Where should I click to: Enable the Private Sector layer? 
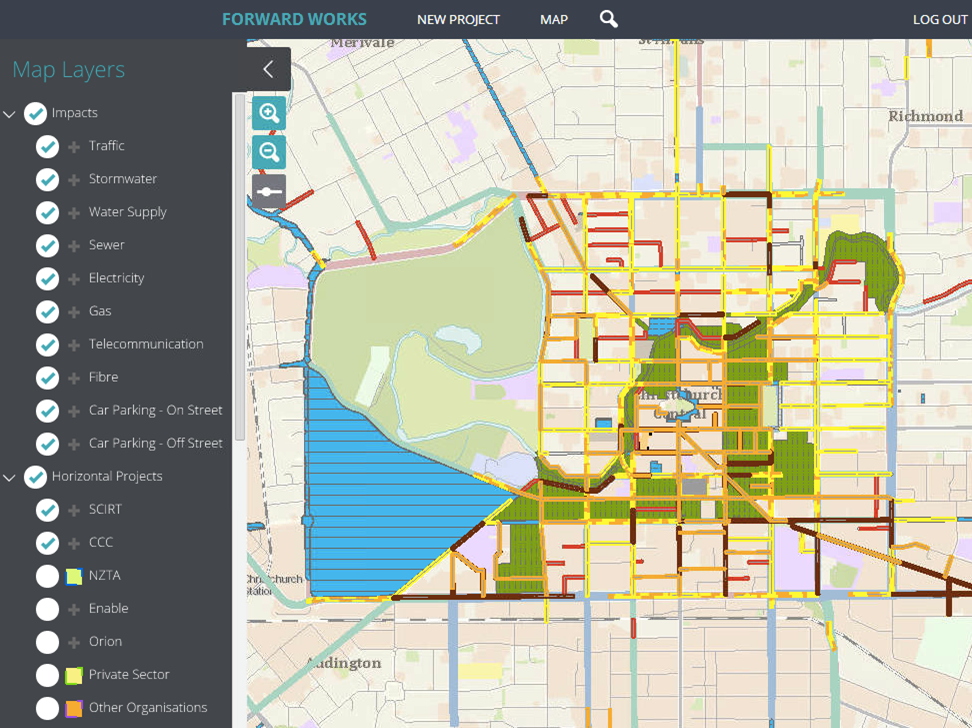pyautogui.click(x=47, y=675)
